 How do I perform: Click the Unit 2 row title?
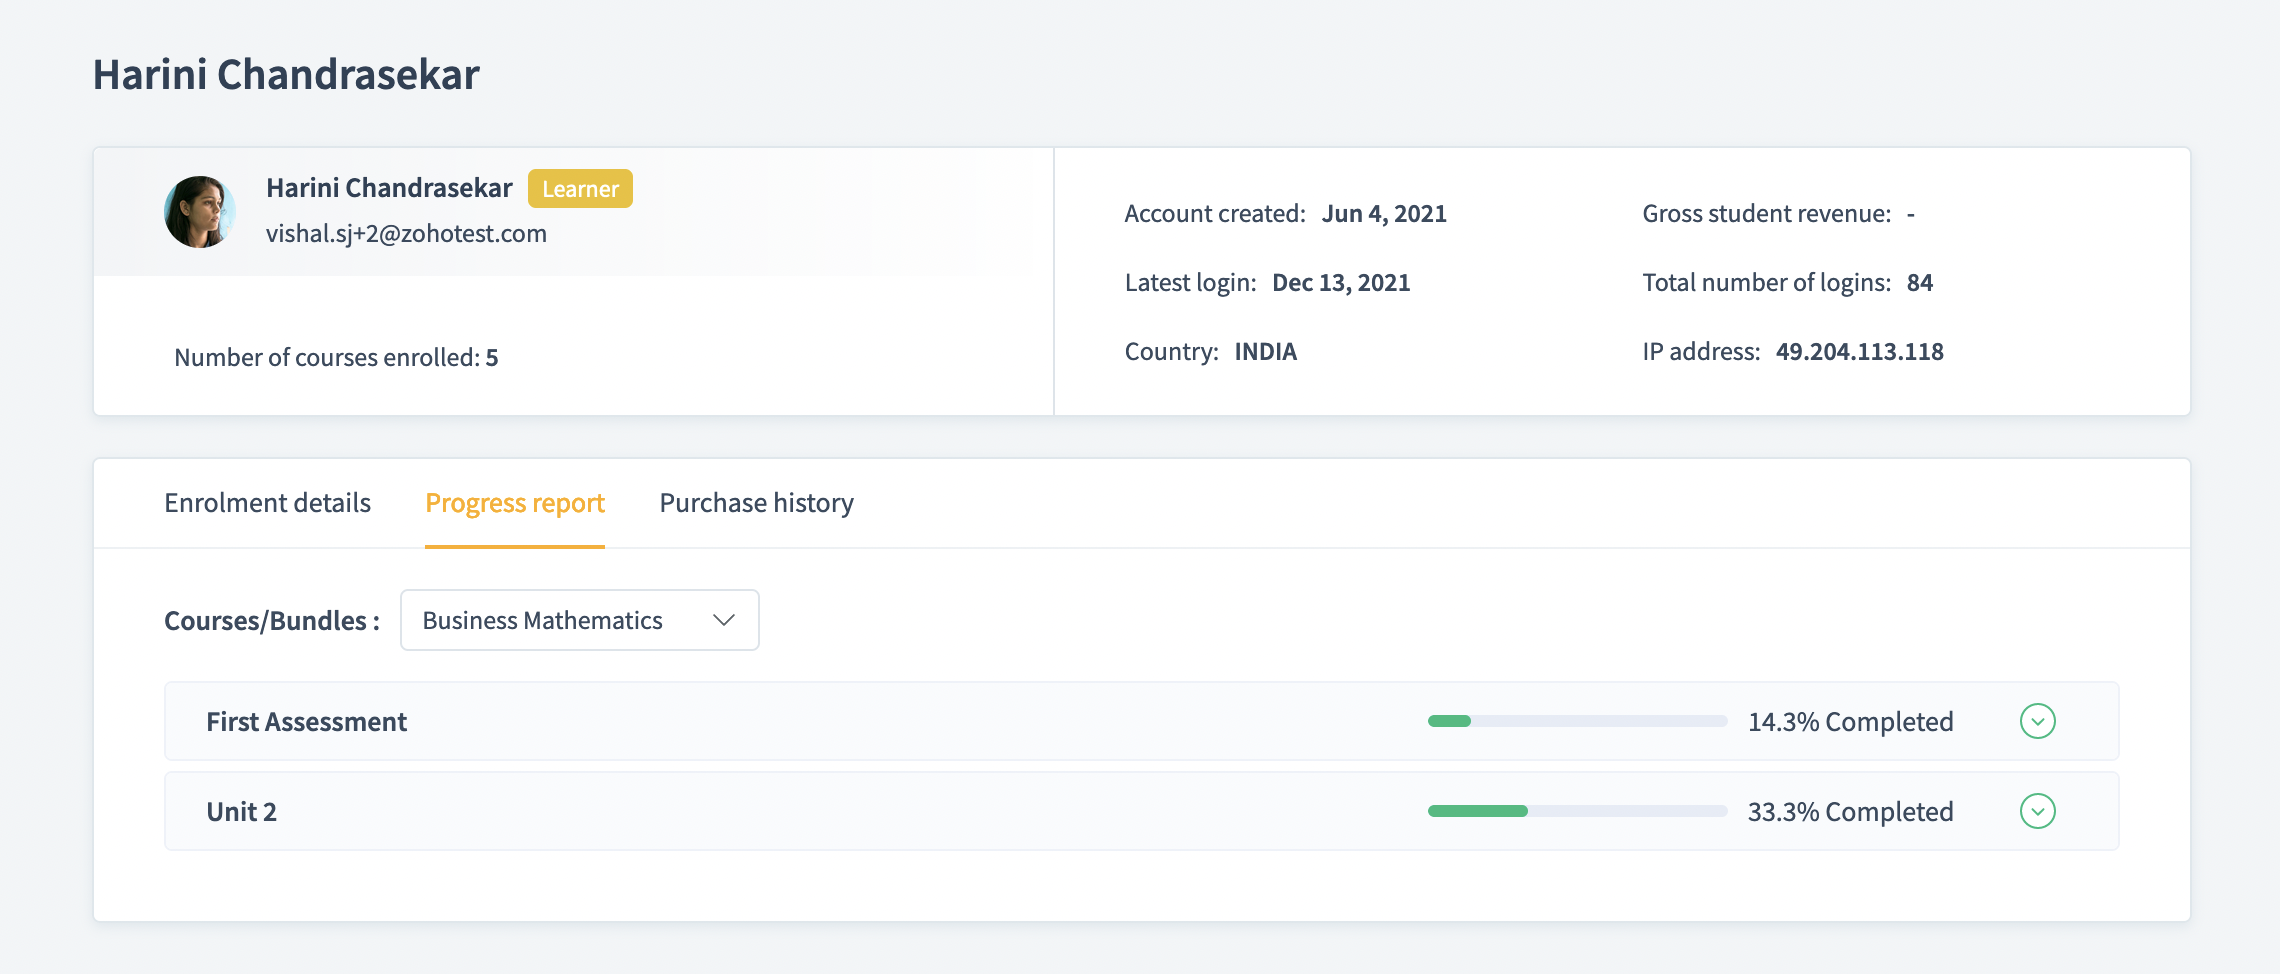coord(241,812)
